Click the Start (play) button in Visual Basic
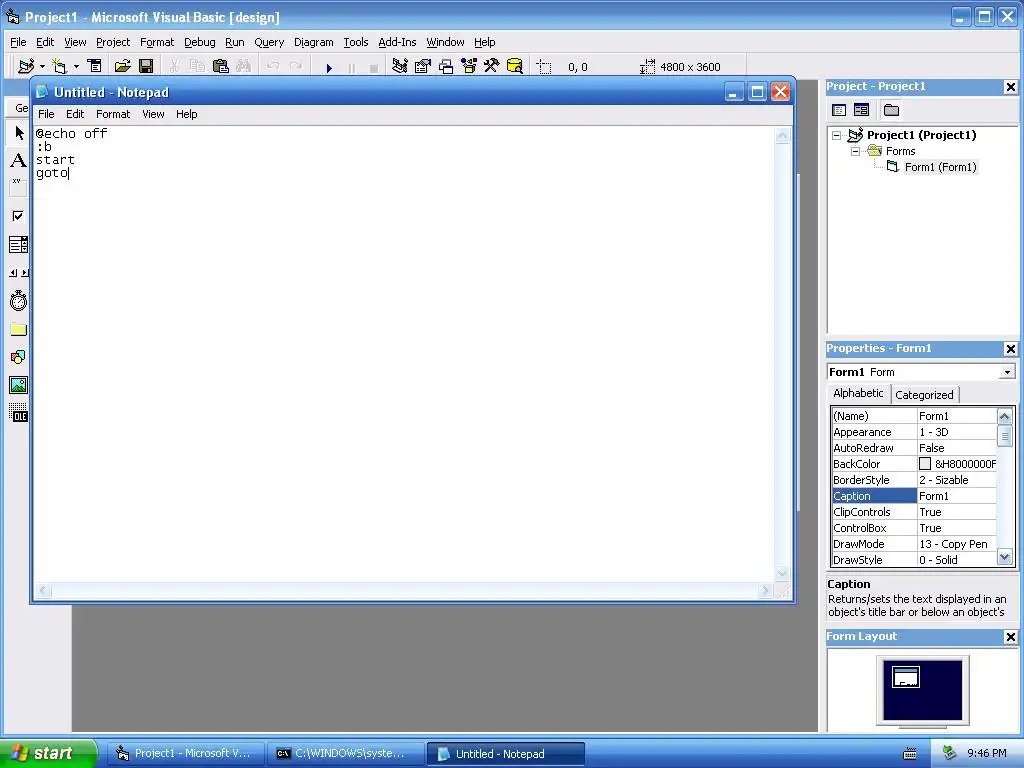 point(329,67)
